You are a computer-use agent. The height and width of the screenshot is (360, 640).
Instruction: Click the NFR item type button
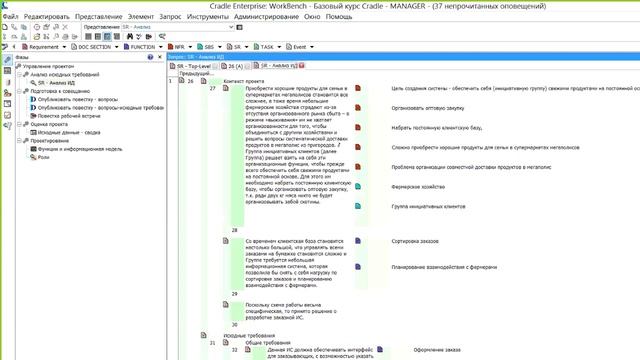[176, 47]
